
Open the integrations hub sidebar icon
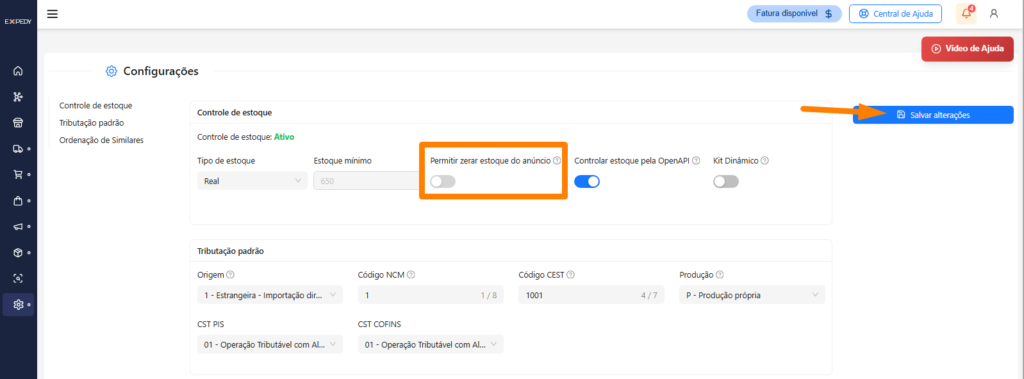[x=18, y=97]
